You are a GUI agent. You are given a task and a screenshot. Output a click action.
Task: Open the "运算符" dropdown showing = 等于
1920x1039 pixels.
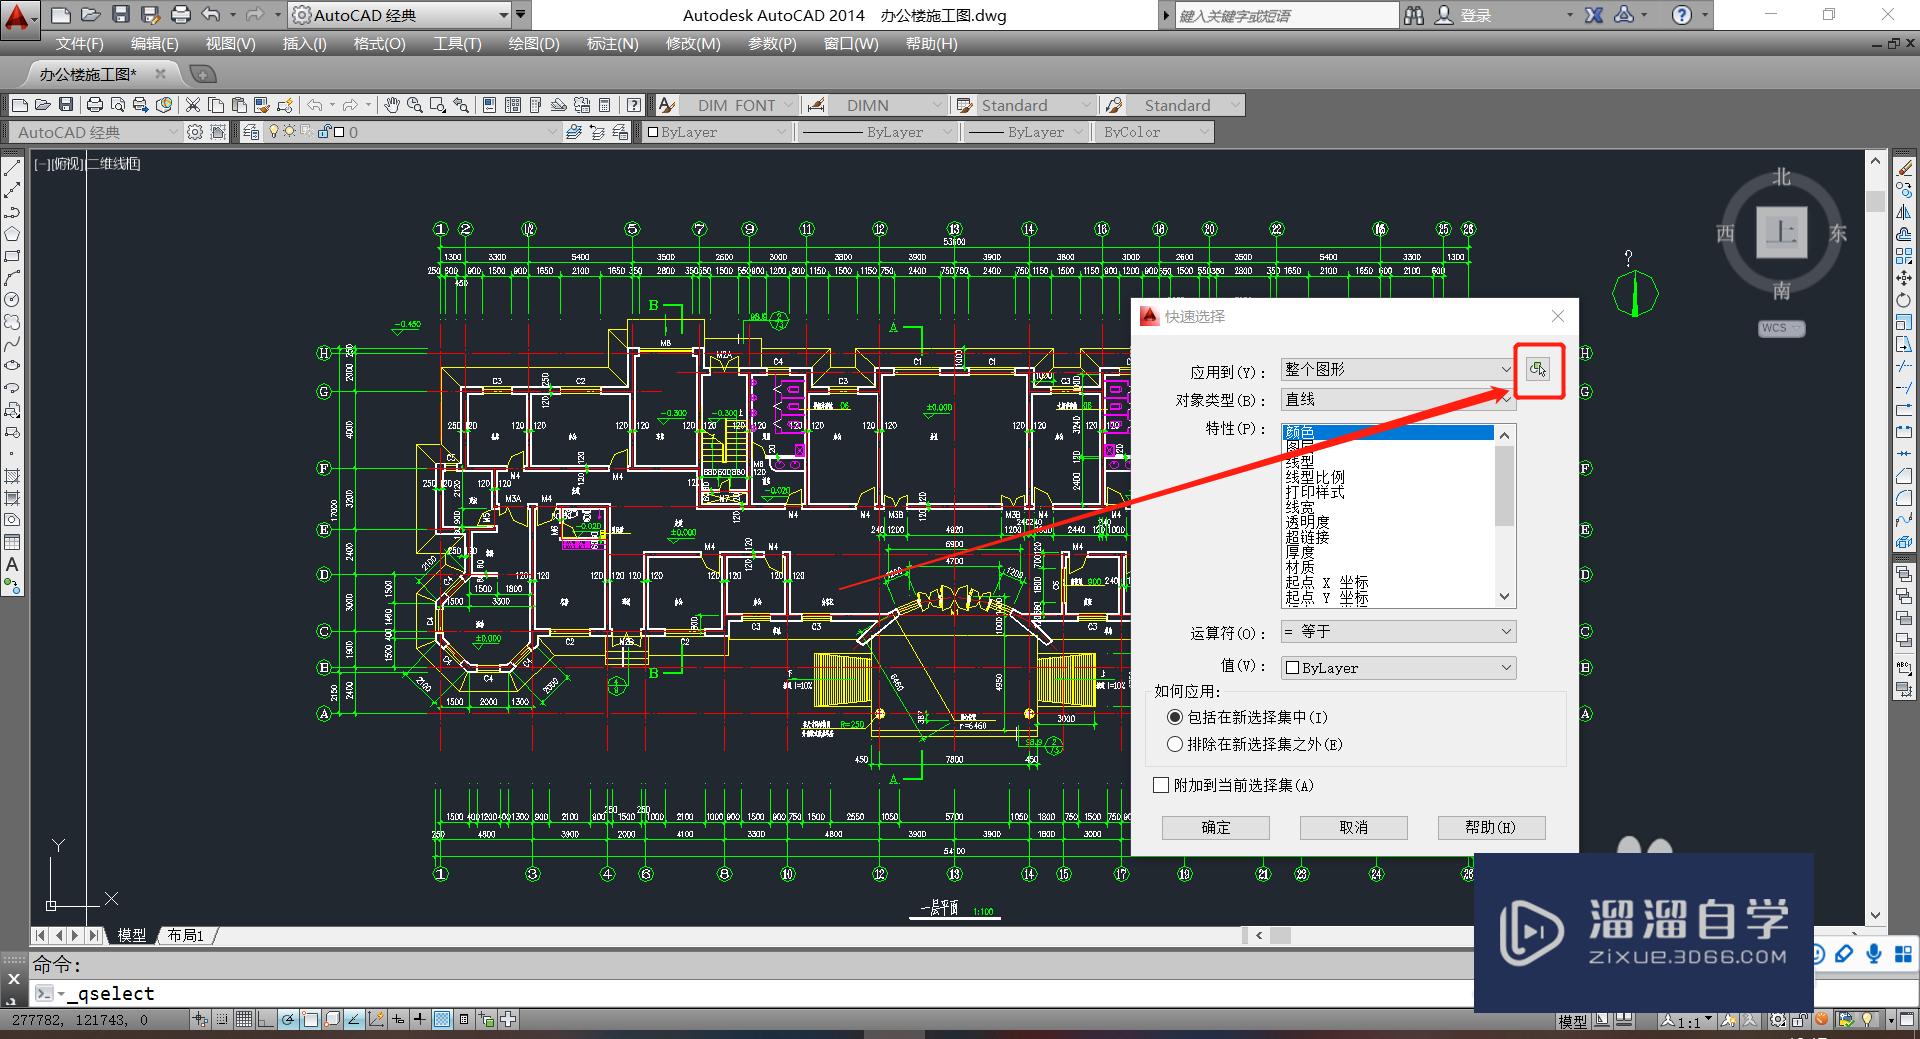point(1399,632)
